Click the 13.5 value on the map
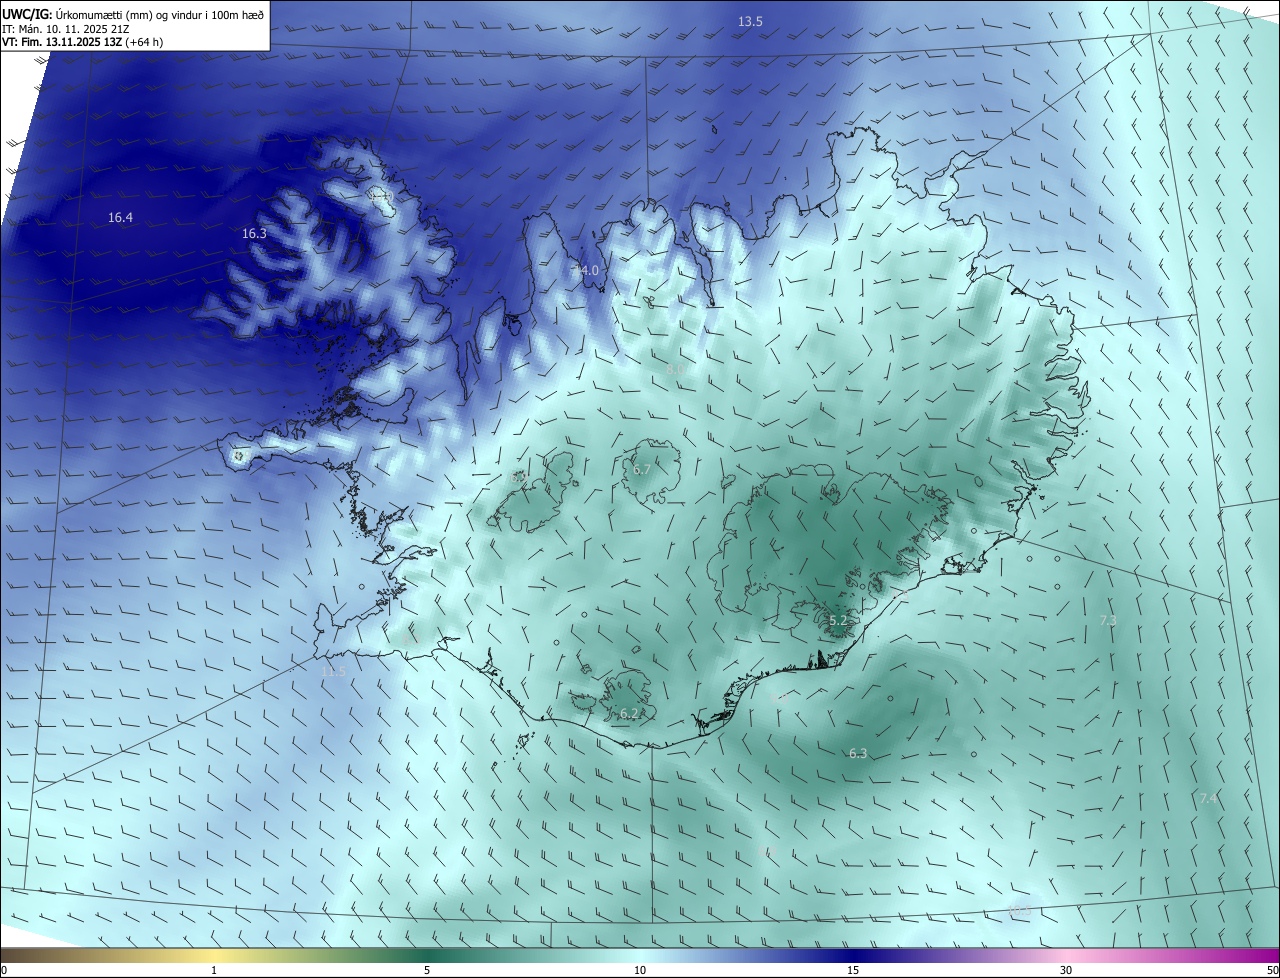 750,21
